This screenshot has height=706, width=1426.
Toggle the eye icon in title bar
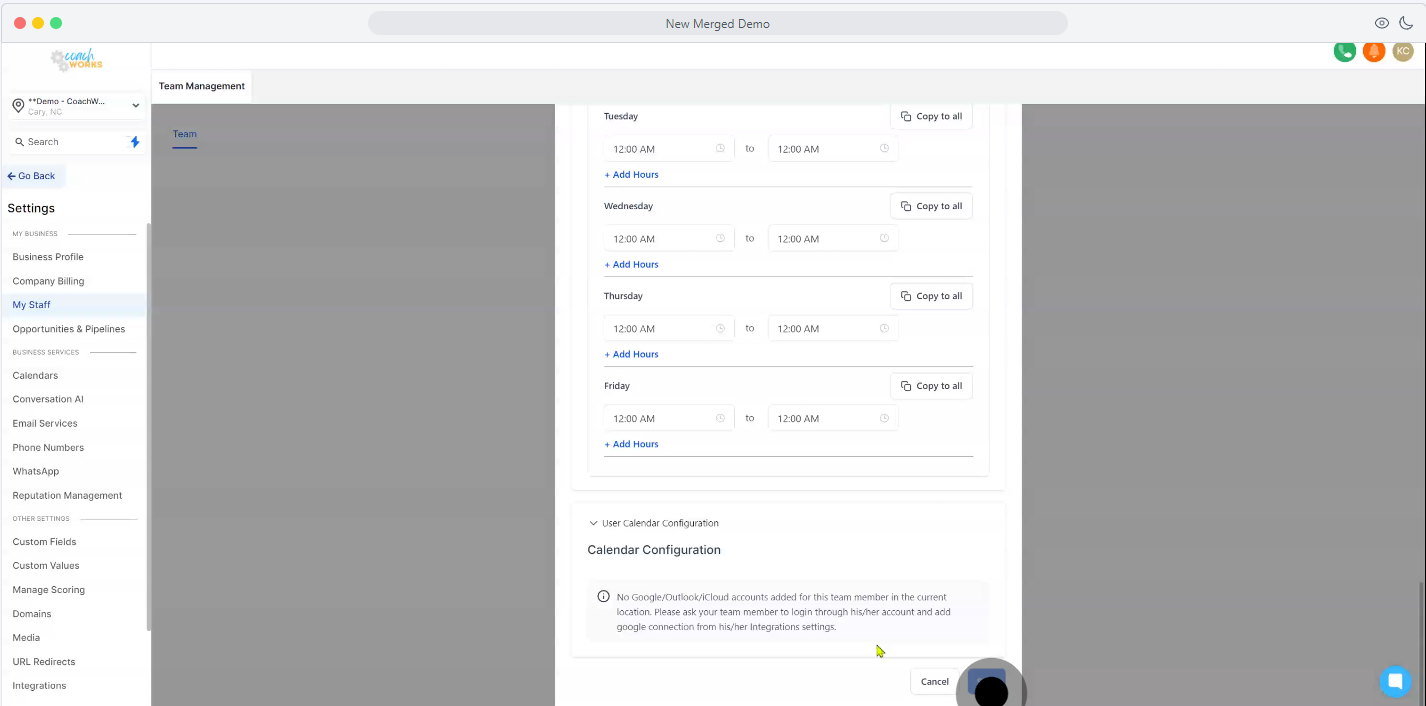click(x=1382, y=23)
